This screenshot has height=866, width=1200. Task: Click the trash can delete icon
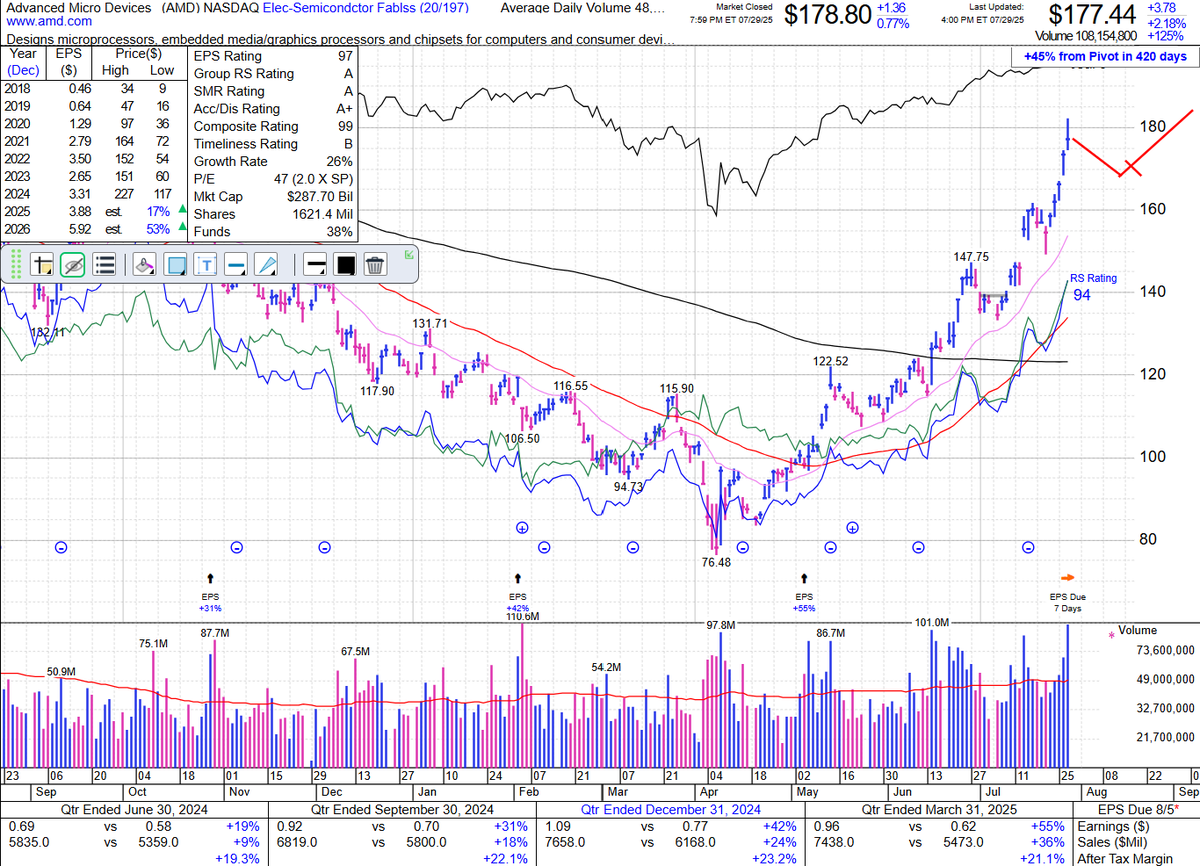(x=375, y=265)
